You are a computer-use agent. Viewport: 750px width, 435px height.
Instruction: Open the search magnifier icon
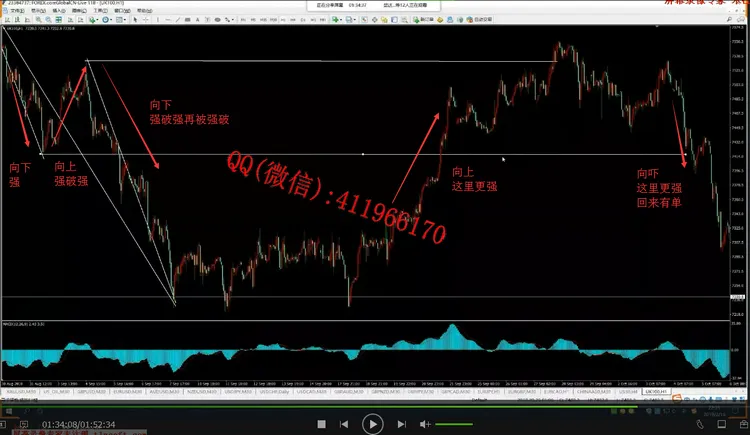pyautogui.click(x=729, y=20)
